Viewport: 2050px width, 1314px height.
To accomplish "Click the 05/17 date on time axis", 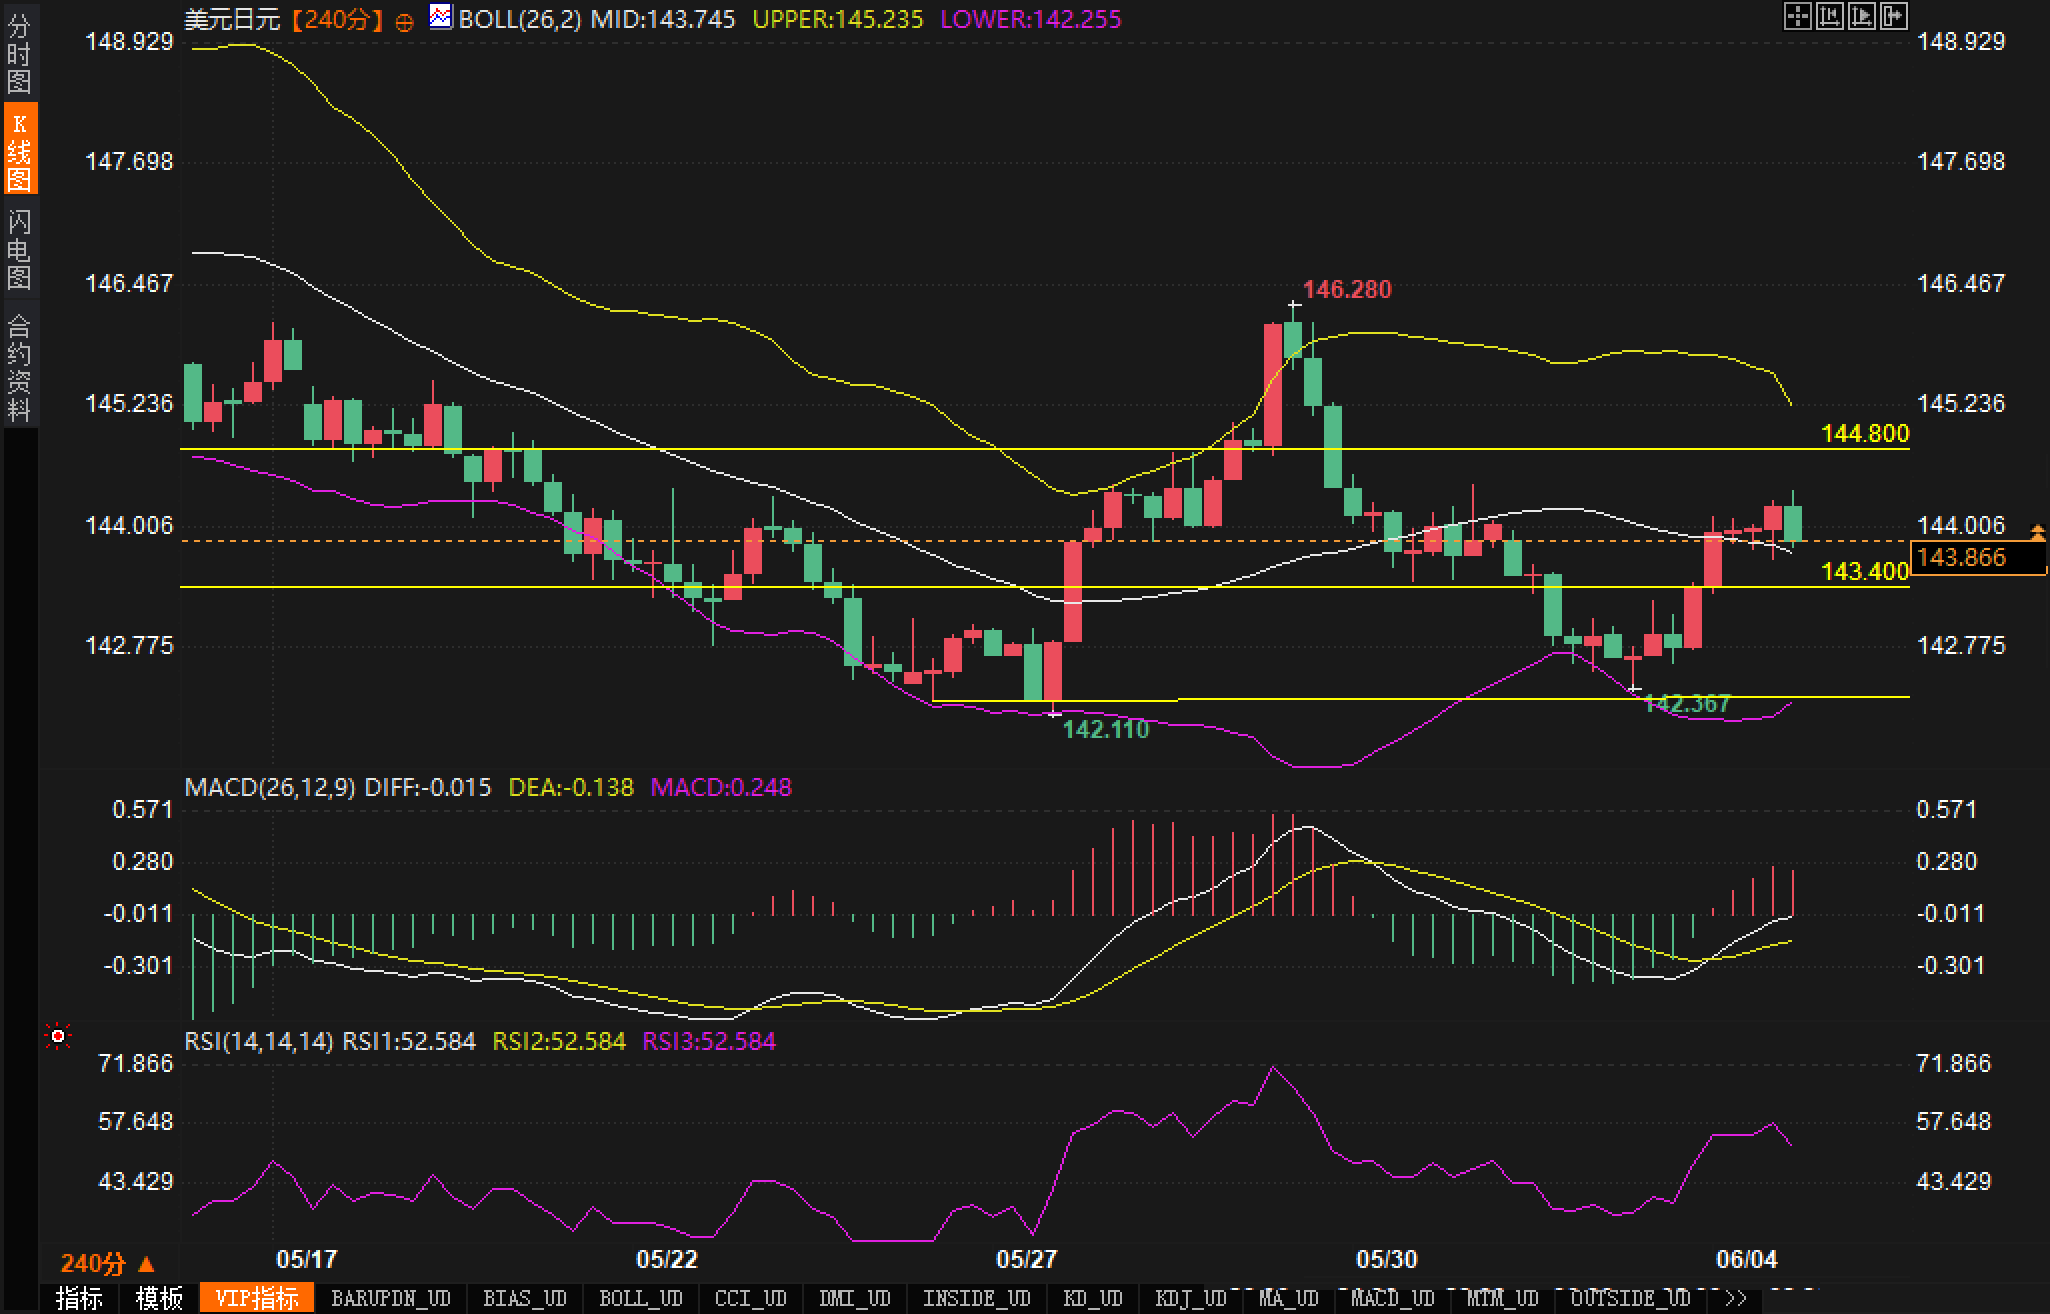I will (x=307, y=1259).
